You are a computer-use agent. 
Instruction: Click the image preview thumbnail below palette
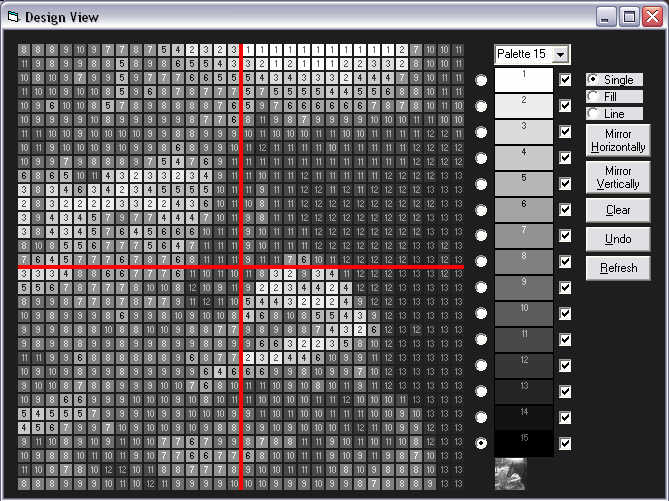coord(511,474)
